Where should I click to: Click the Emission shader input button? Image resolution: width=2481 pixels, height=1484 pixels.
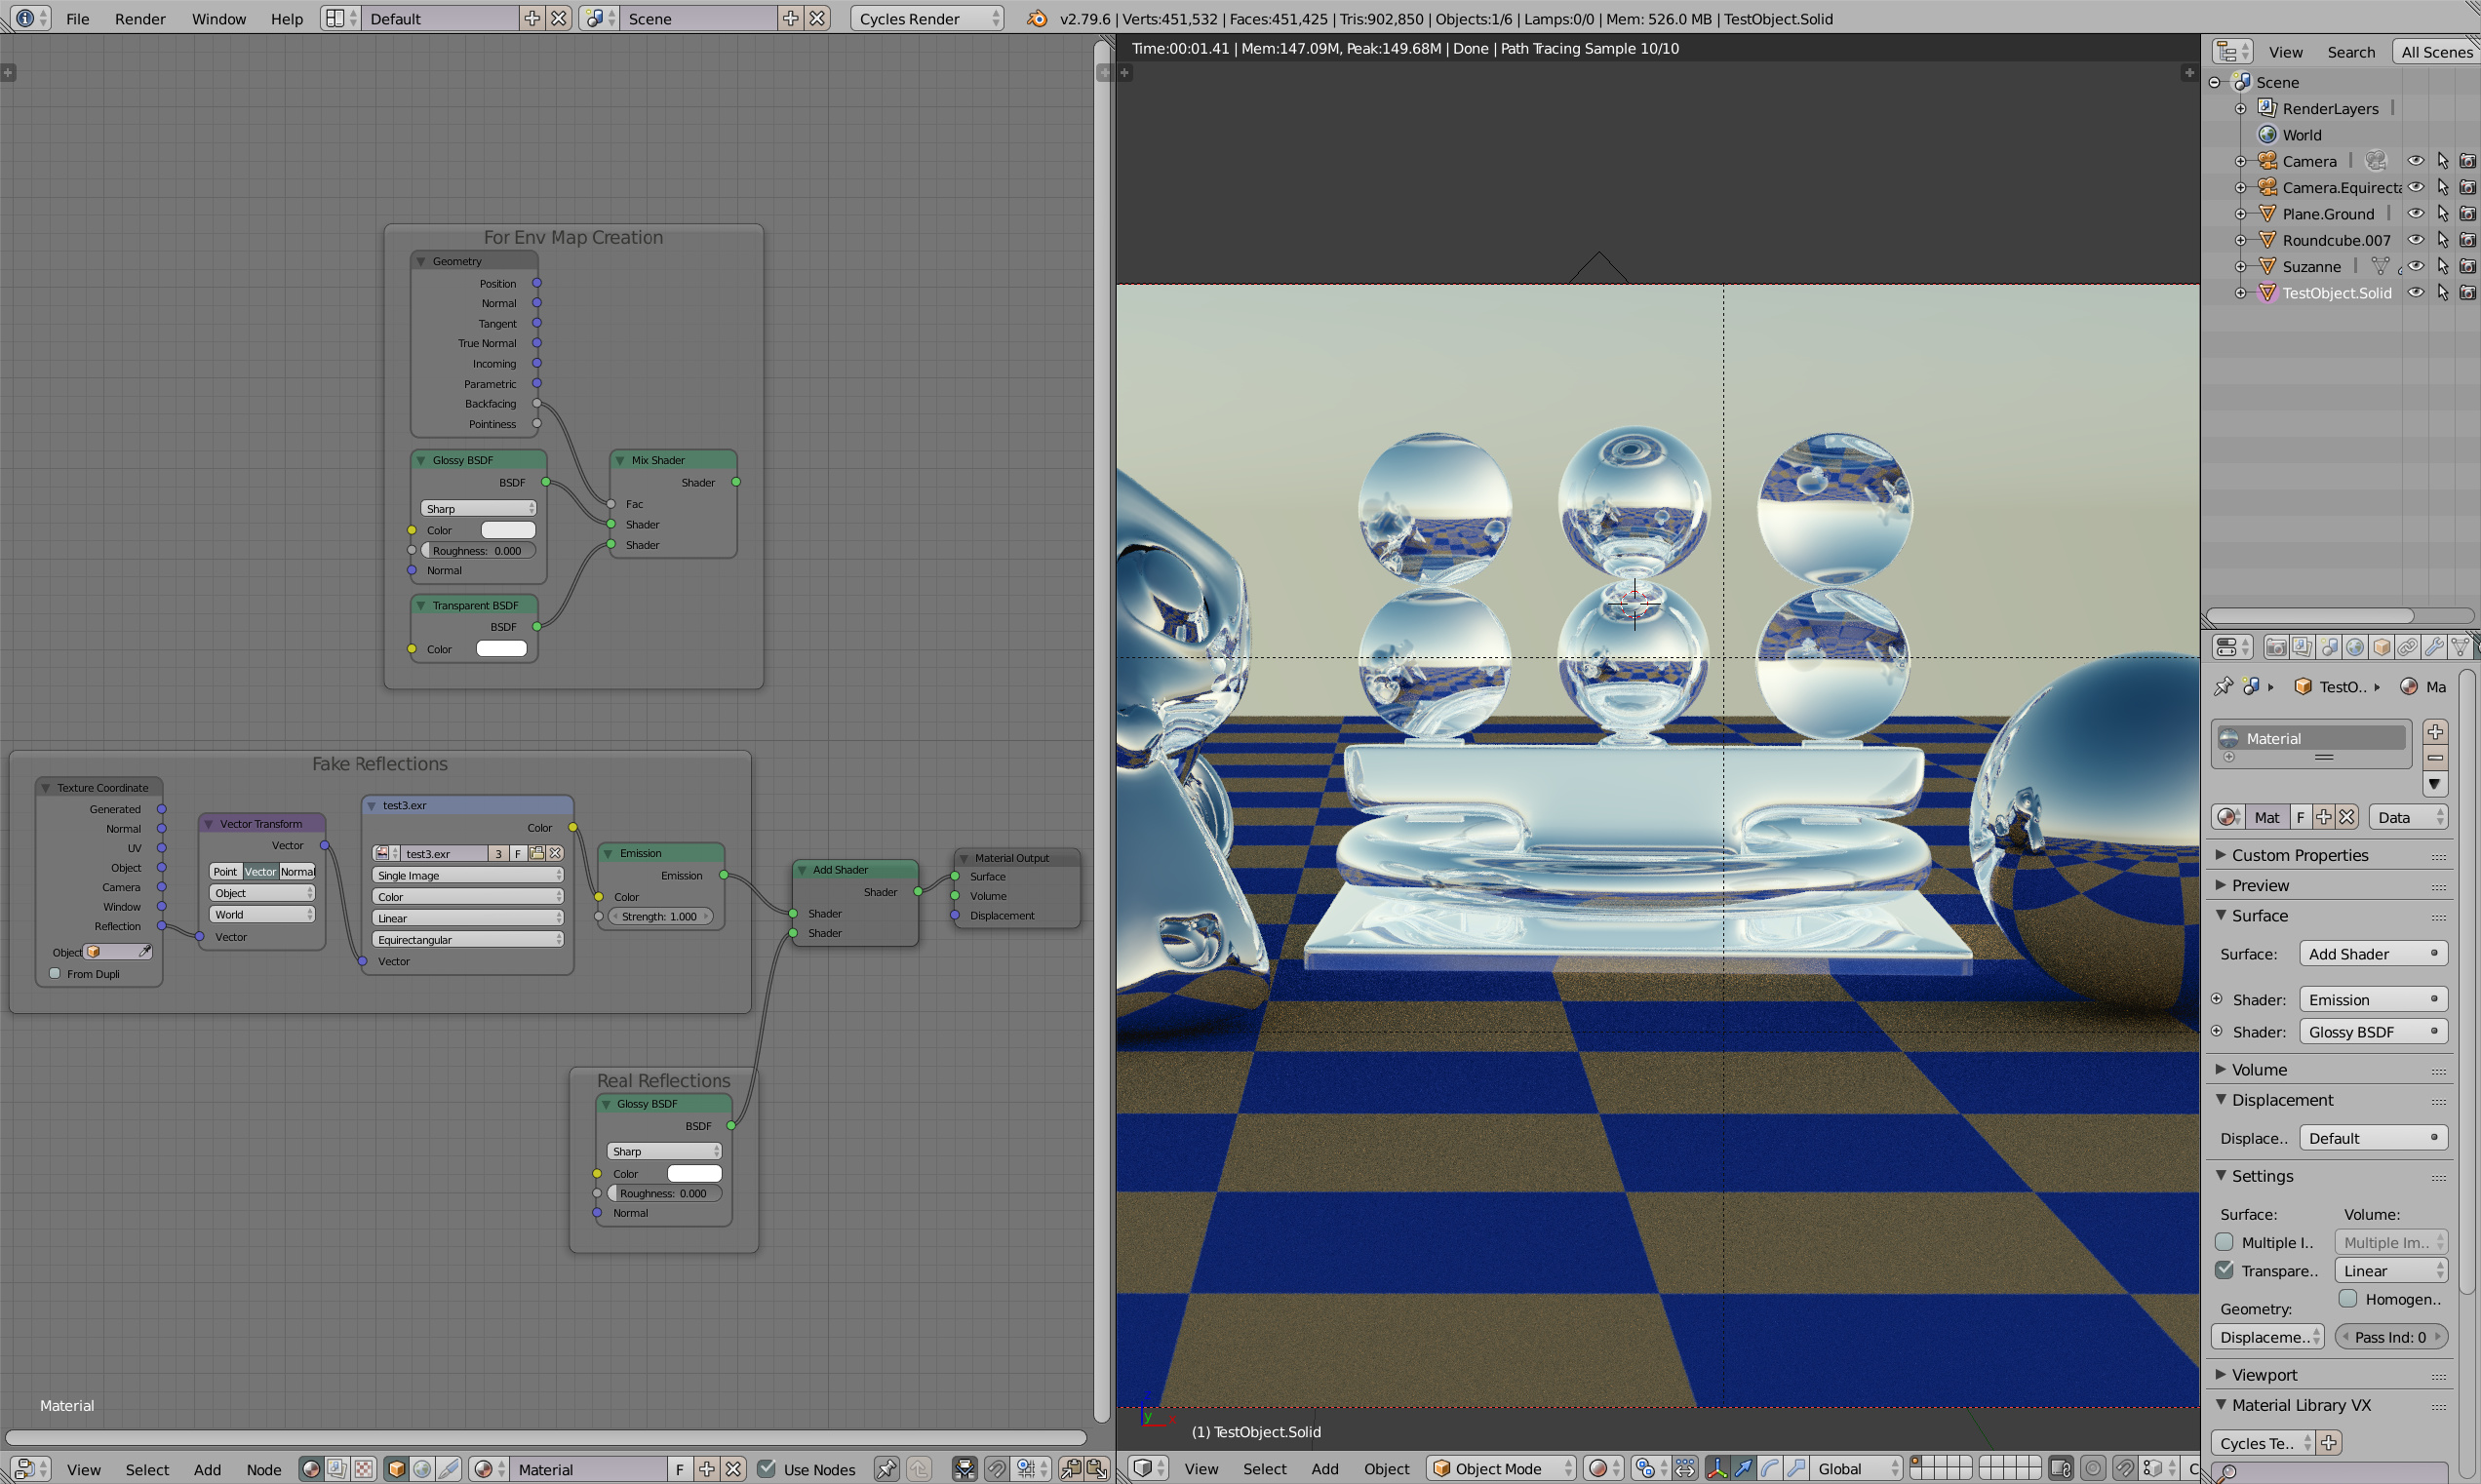click(x=2372, y=999)
